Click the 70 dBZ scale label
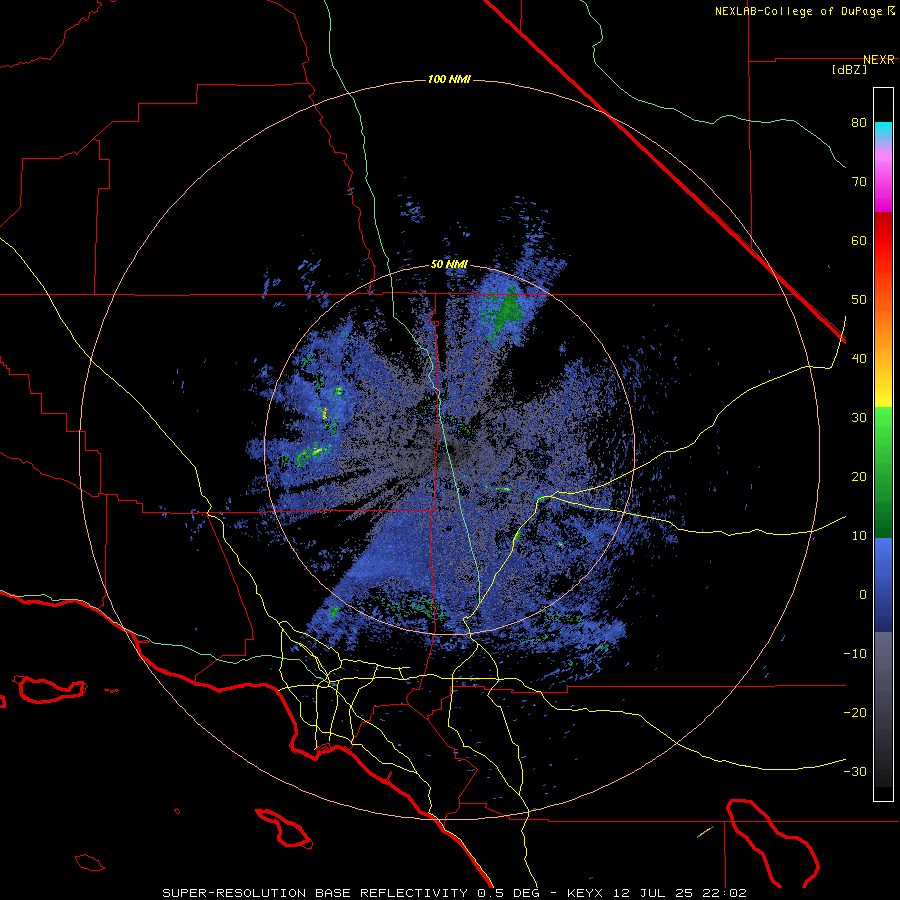Image resolution: width=900 pixels, height=900 pixels. [x=859, y=181]
